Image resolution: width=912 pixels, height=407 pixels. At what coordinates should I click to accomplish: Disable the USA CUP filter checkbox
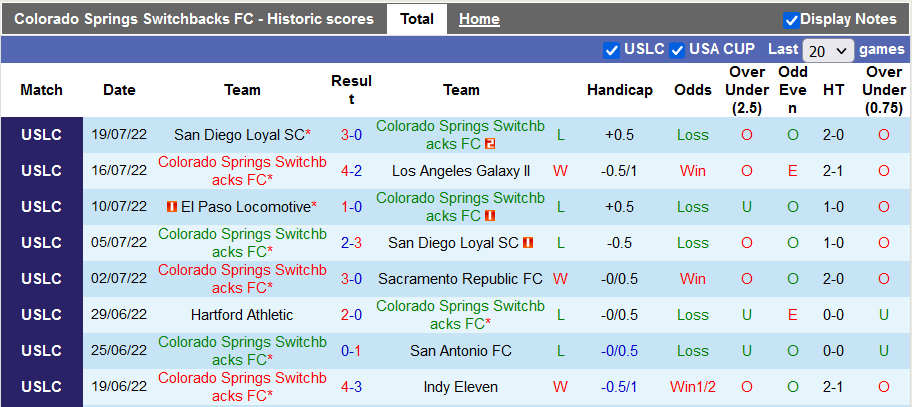677,49
